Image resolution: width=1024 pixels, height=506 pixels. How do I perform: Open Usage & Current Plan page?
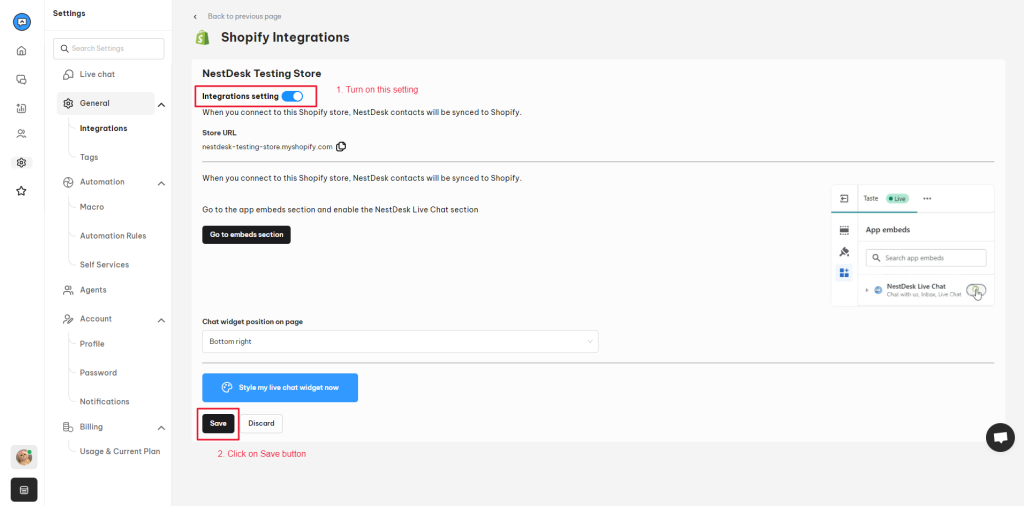(120, 451)
